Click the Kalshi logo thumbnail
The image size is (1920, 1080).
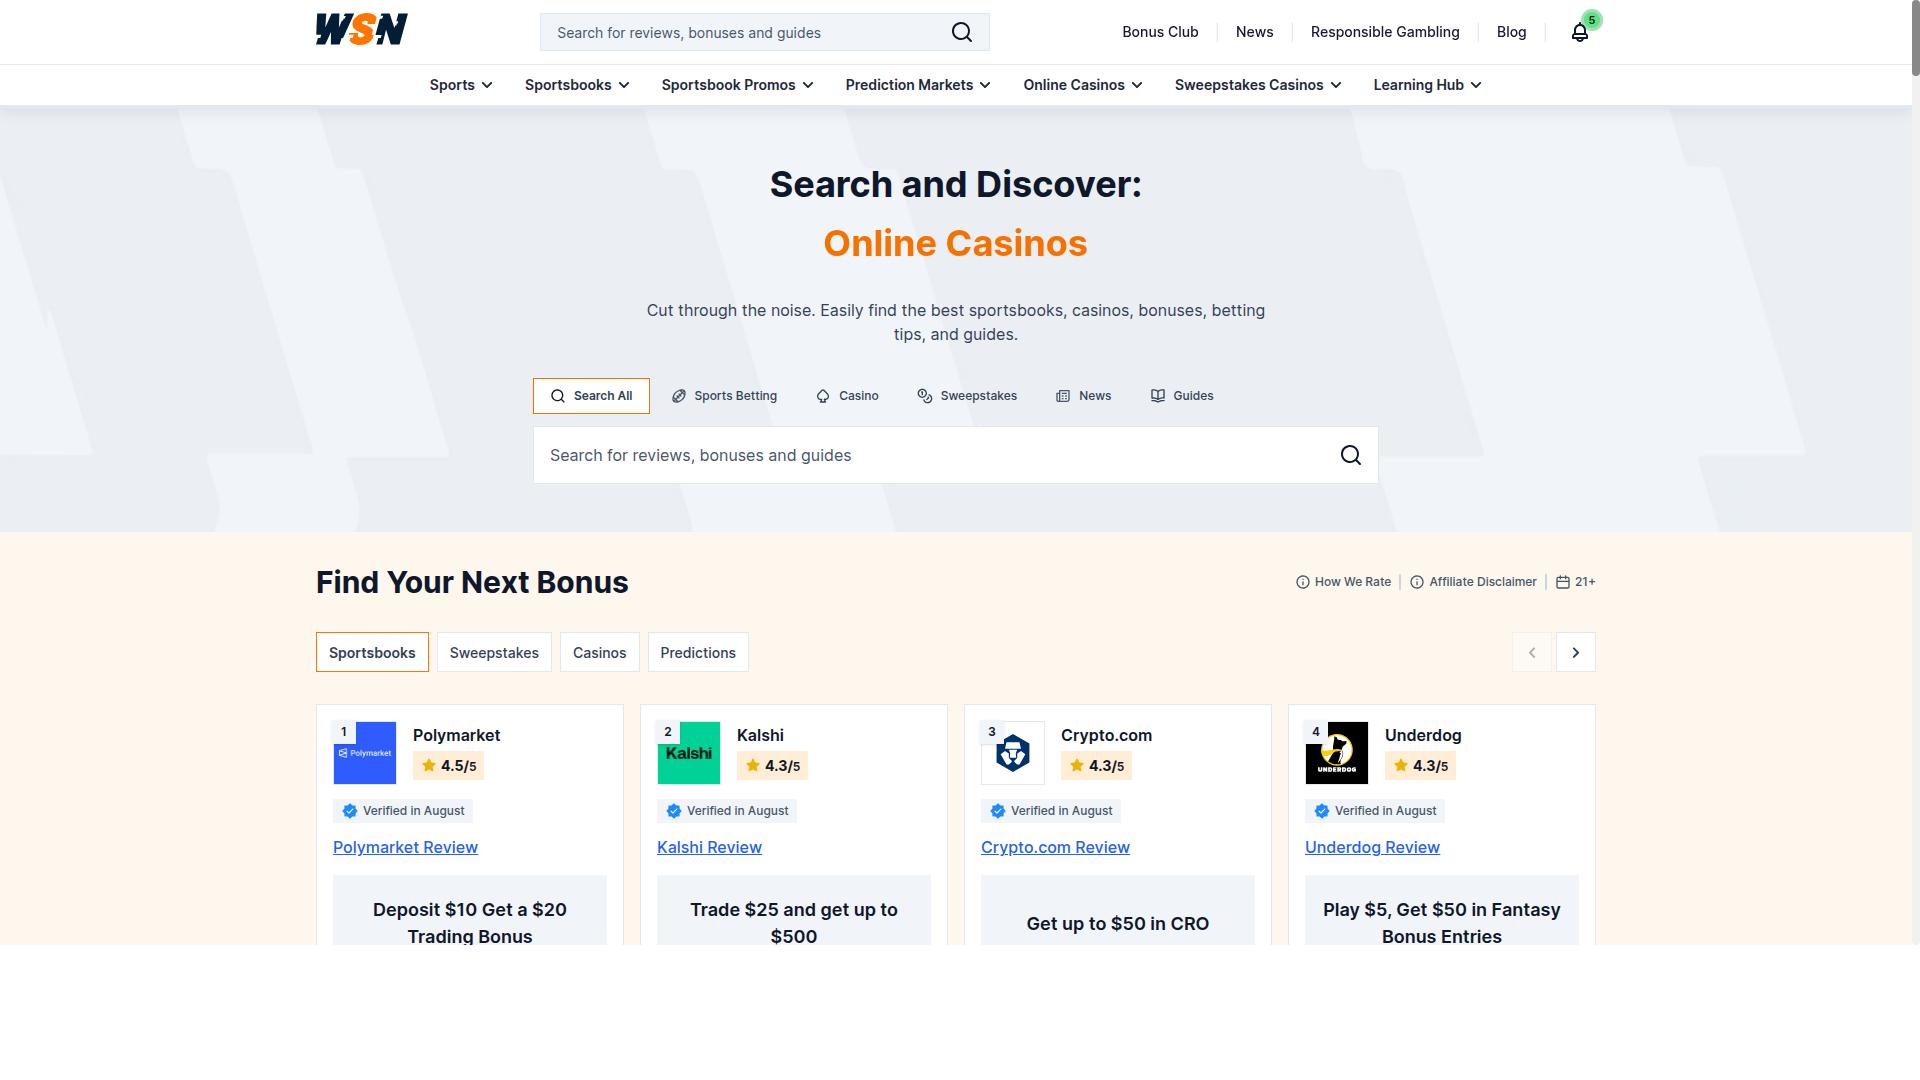(x=689, y=753)
